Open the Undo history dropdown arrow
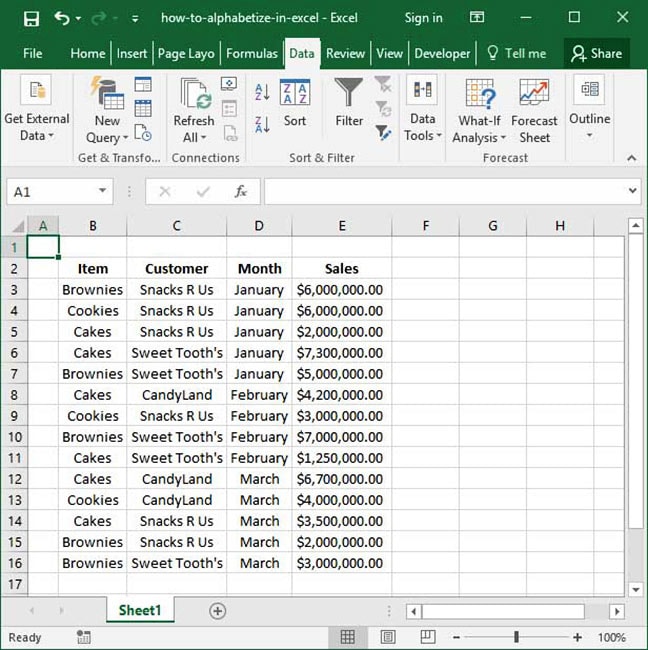Viewport: 648px width, 650px height. (78, 19)
